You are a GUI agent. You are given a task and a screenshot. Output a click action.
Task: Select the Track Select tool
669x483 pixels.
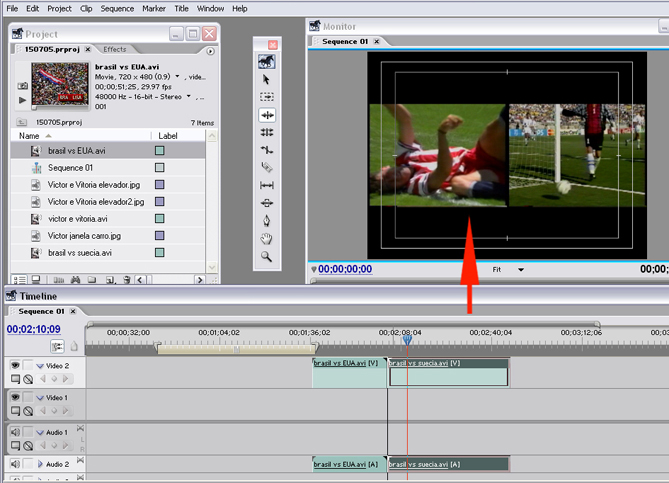(x=267, y=97)
